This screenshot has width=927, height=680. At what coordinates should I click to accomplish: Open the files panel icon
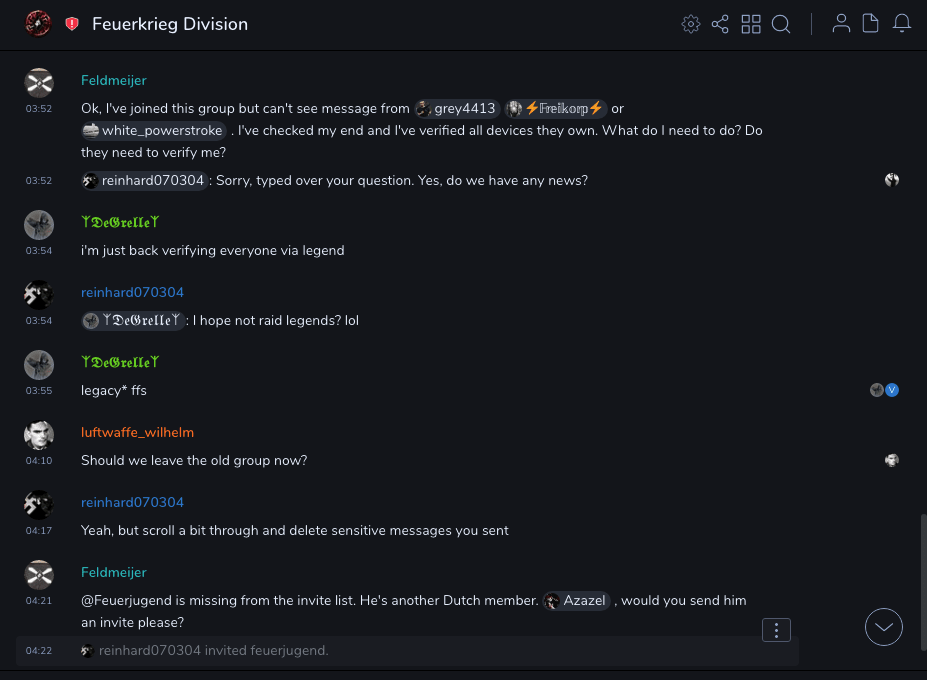(x=871, y=24)
